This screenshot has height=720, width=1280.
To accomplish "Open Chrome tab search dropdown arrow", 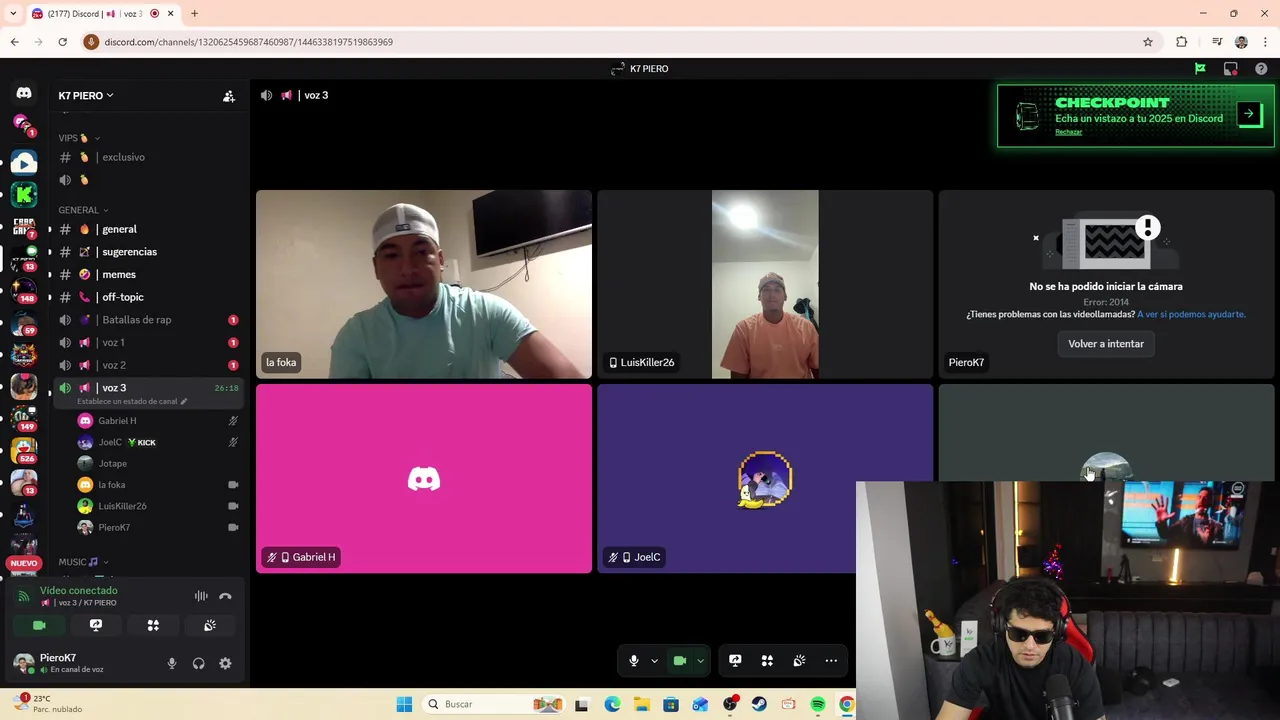I will click(13, 14).
